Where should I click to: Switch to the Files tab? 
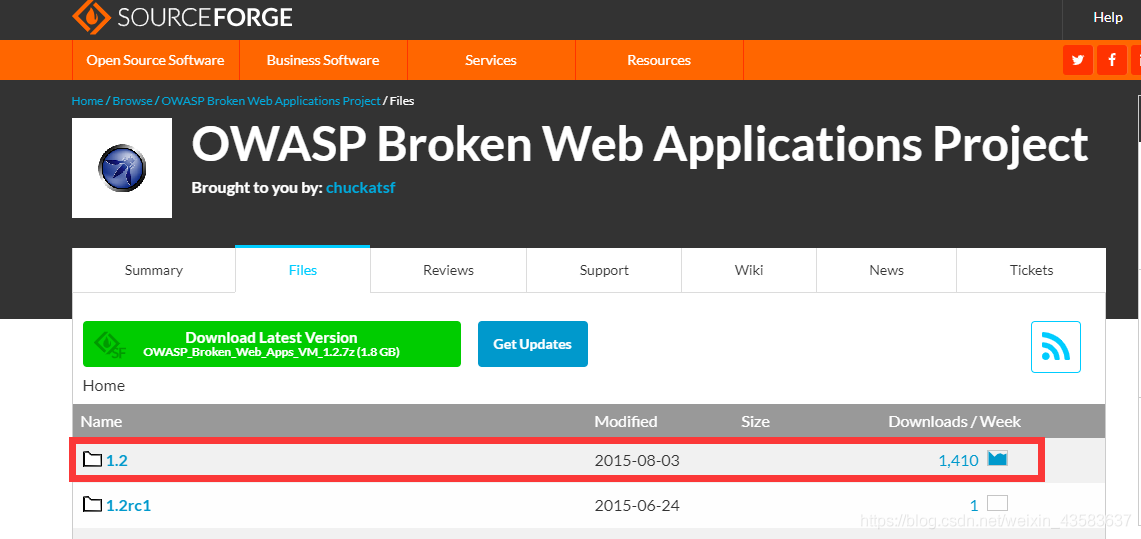pos(303,270)
